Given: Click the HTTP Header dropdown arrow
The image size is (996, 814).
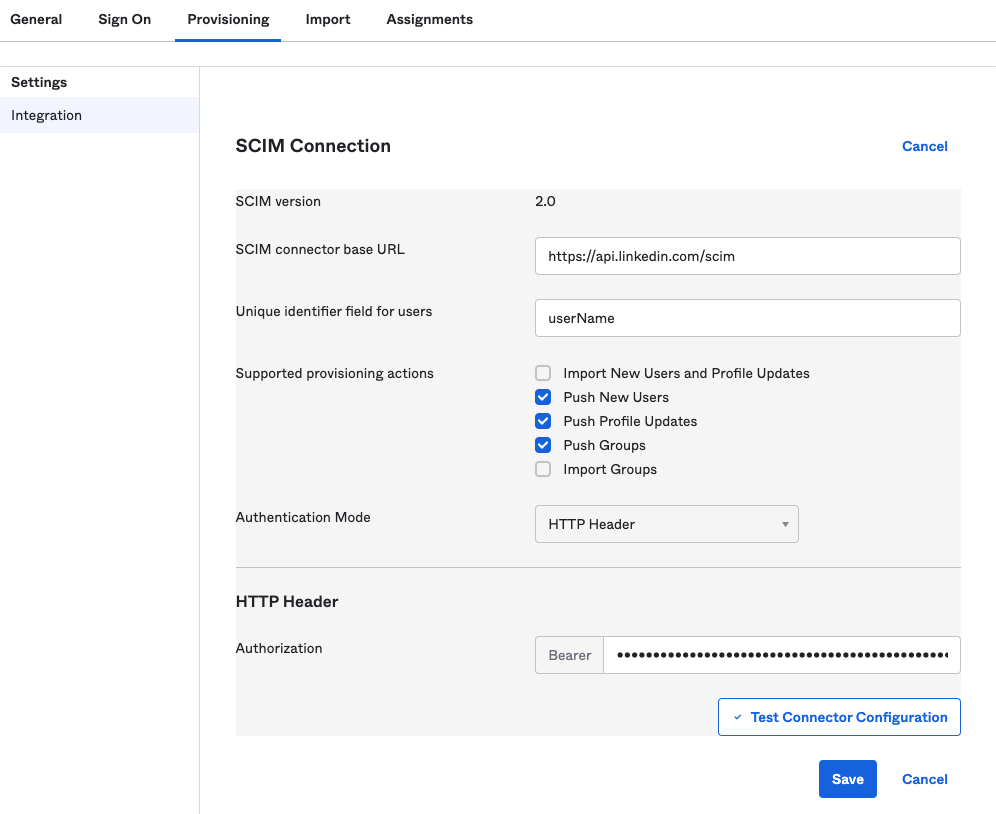Looking at the screenshot, I should 785,524.
